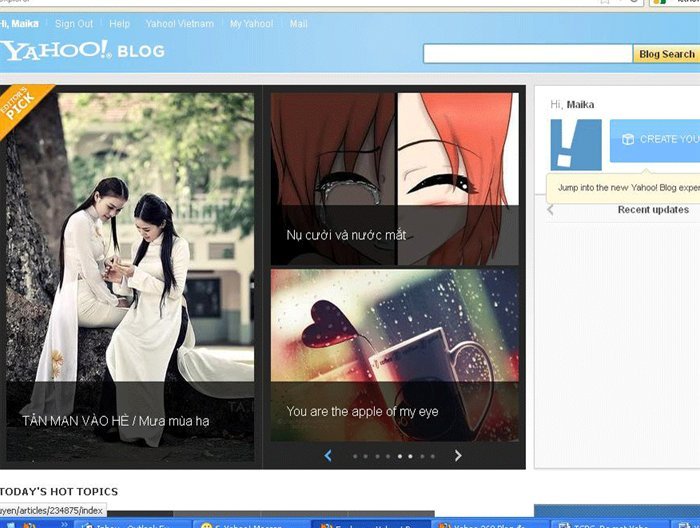Open post 'Nụ cười và nước mắt'
700x528 pixels.
click(x=346, y=235)
